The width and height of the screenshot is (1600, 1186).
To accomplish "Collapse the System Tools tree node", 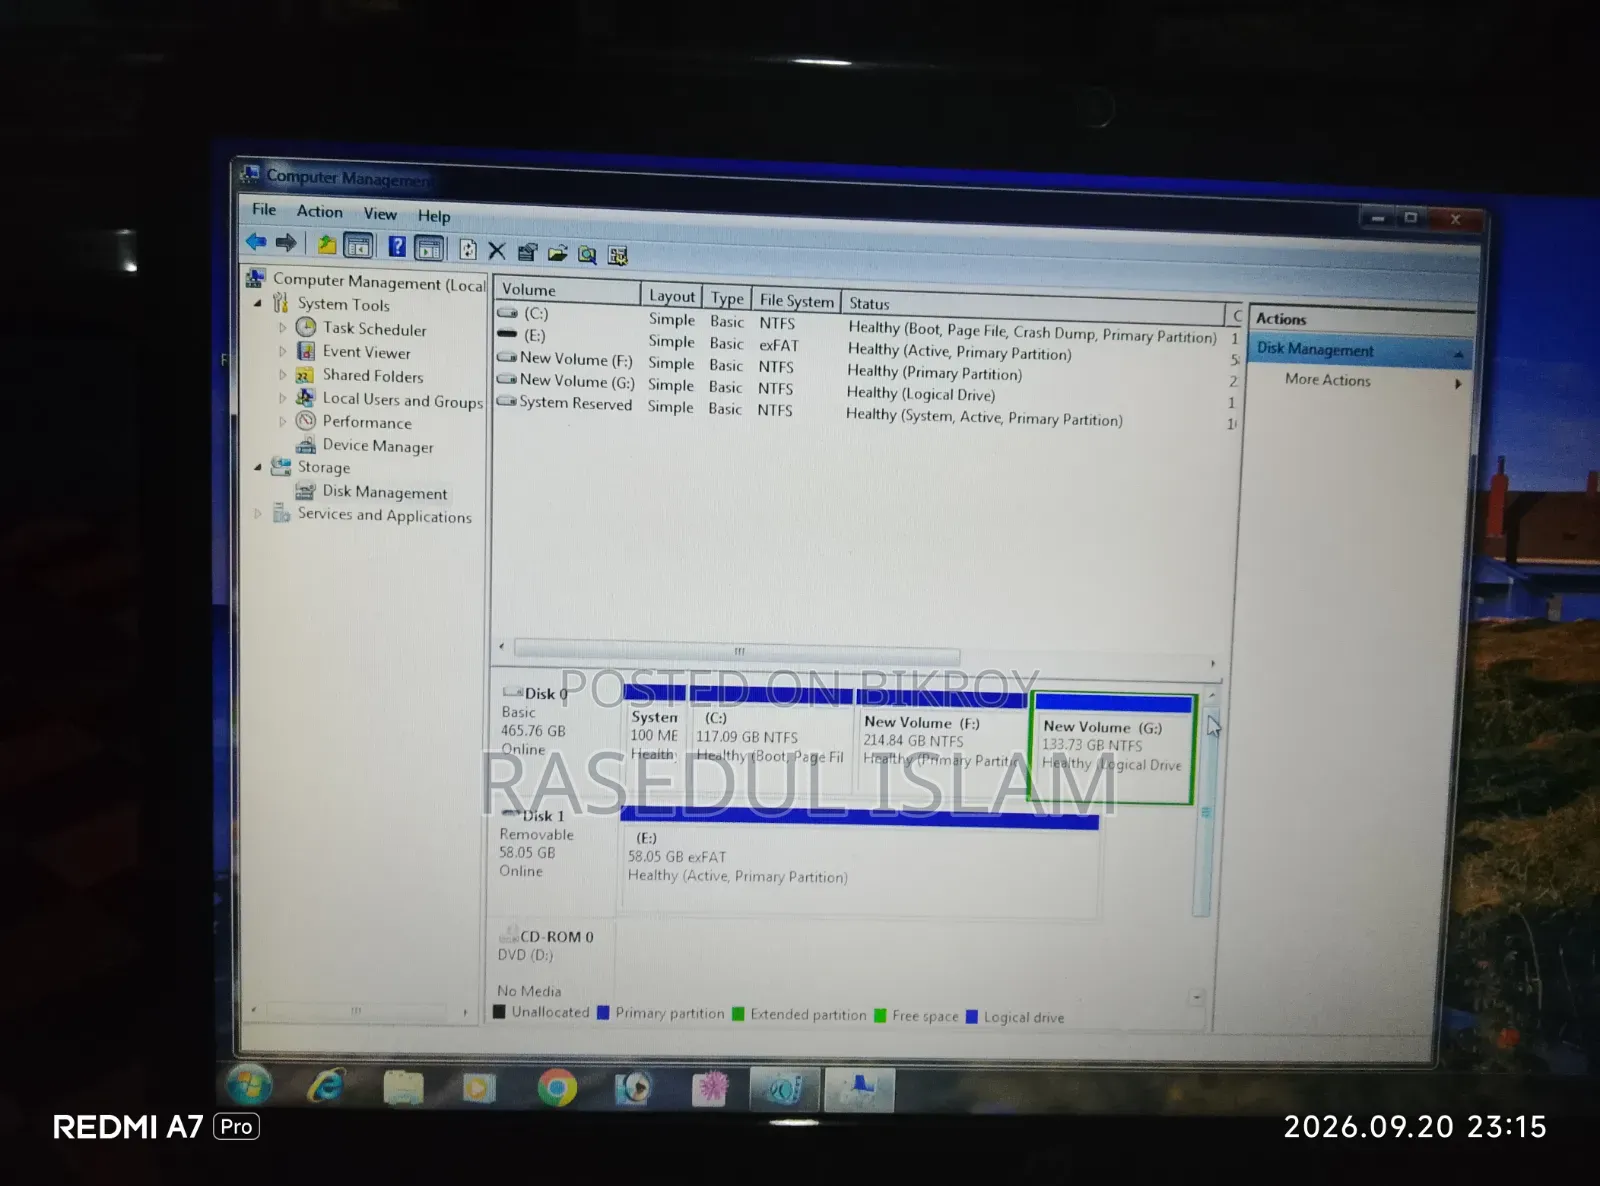I will click(258, 302).
